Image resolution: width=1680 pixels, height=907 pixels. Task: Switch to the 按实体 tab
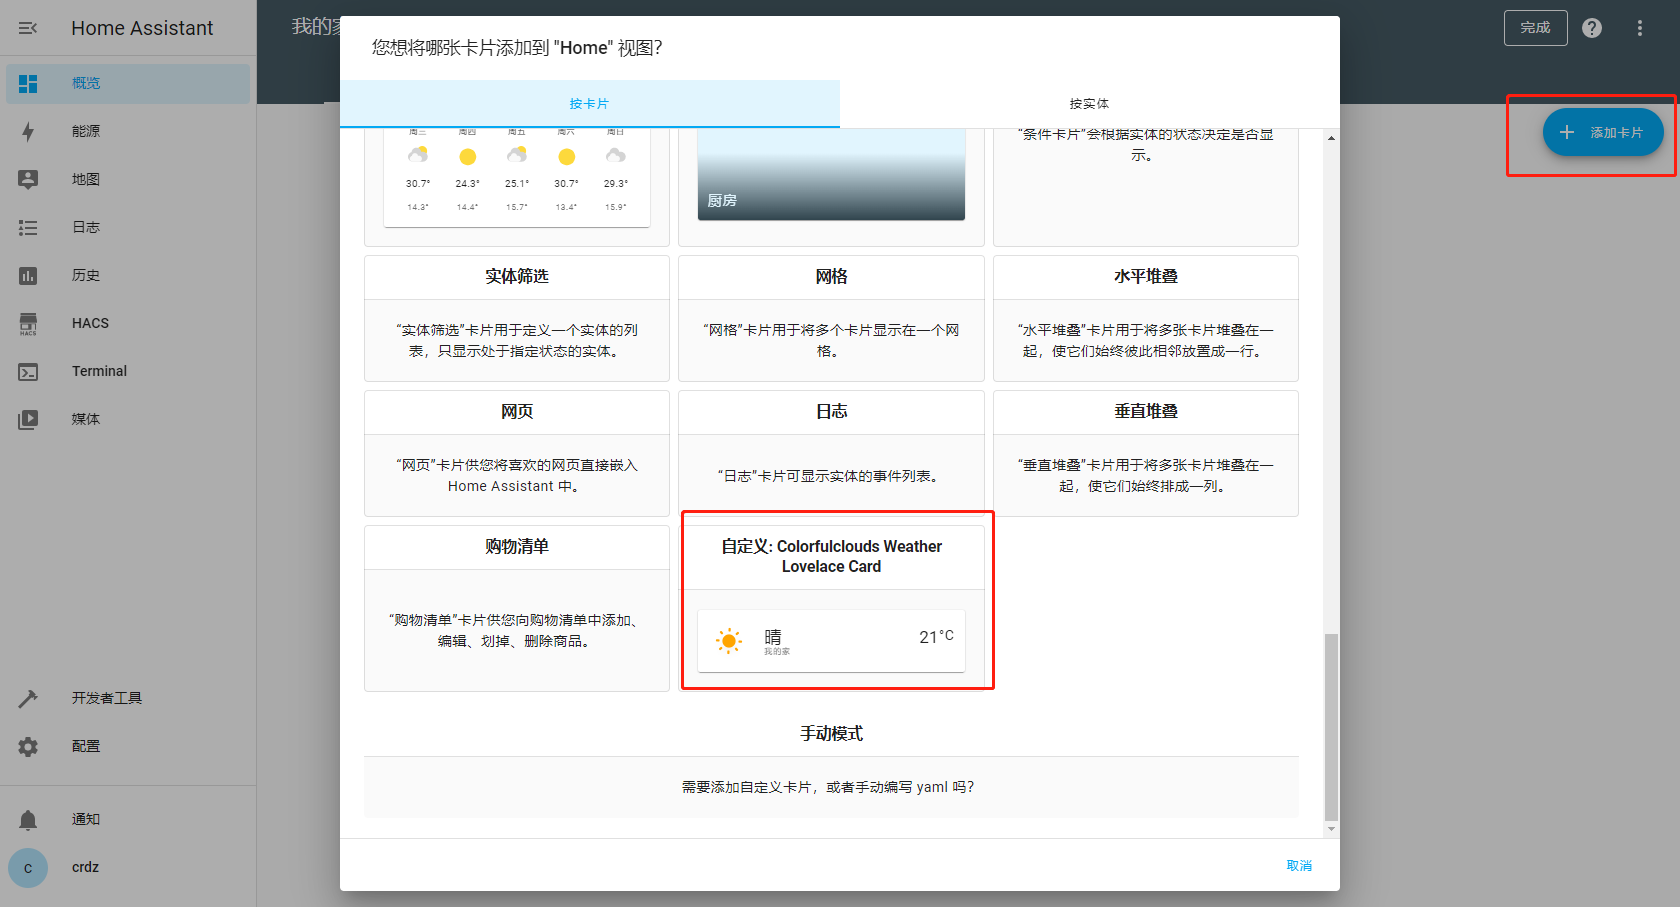1089,104
